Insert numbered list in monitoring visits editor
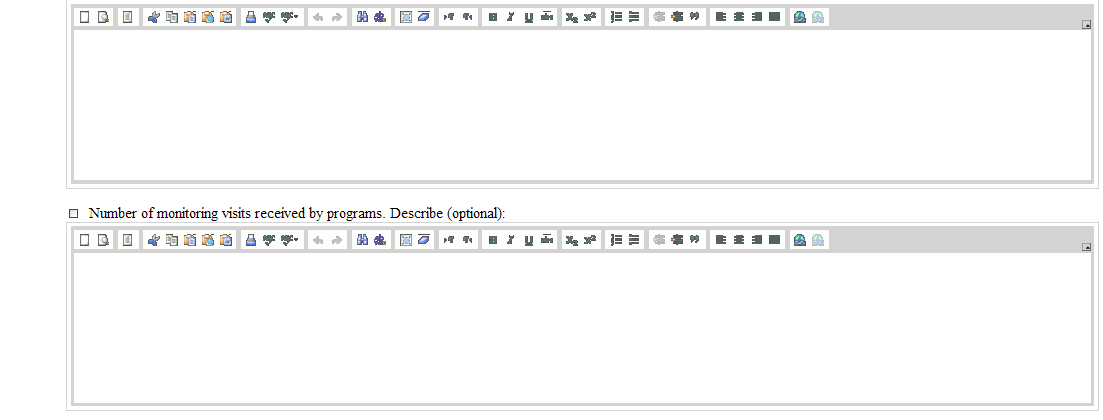The width and height of the screenshot is (1103, 420). (616, 240)
